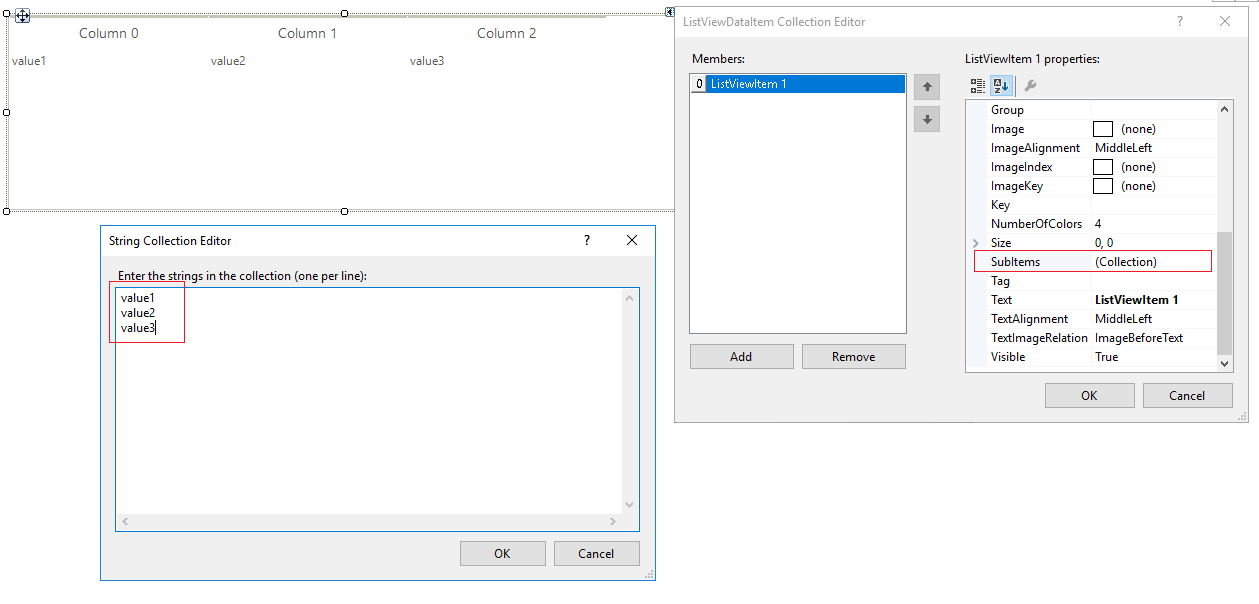Remove the selected ListViewItem
The image size is (1259, 604).
coord(853,356)
